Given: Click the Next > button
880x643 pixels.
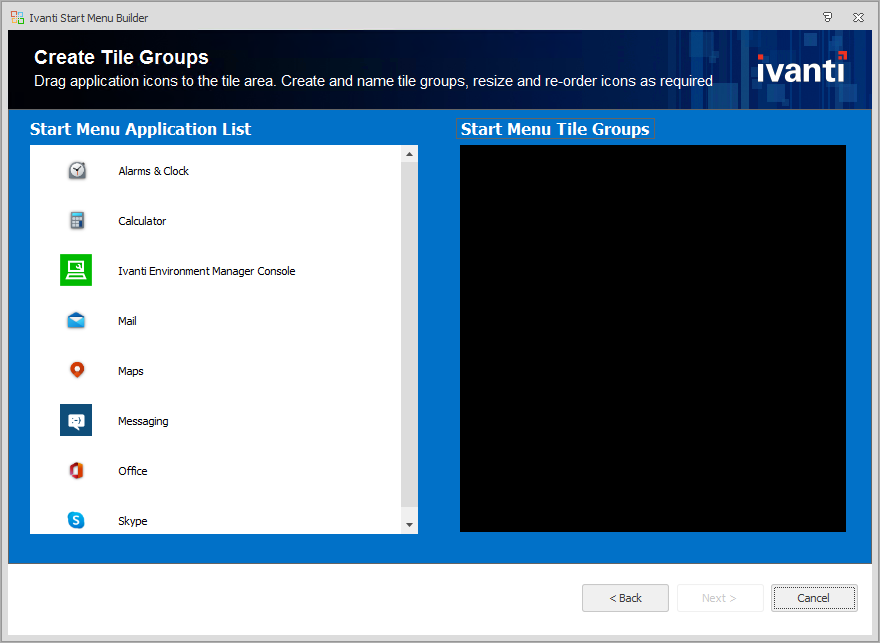Looking at the screenshot, I should pyautogui.click(x=720, y=598).
